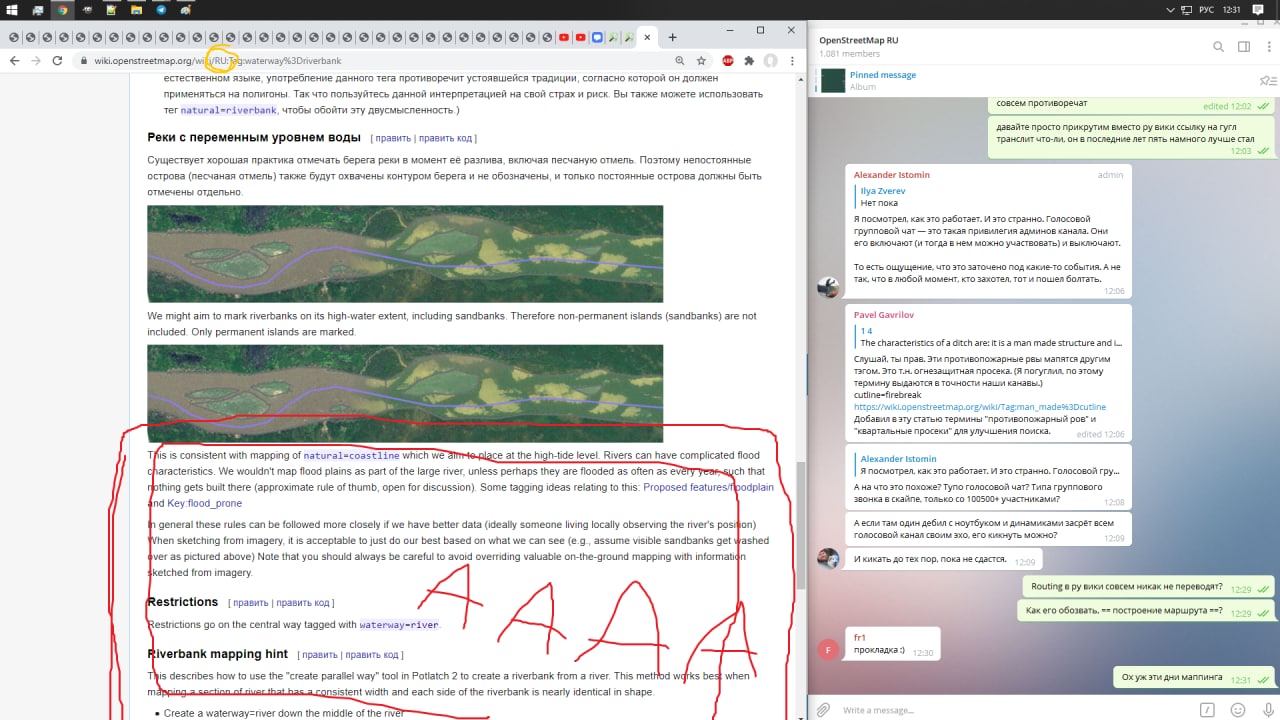This screenshot has height=720, width=1280.
Task: Click the taskbar clock showing 12:31
Action: (x=1232, y=9)
